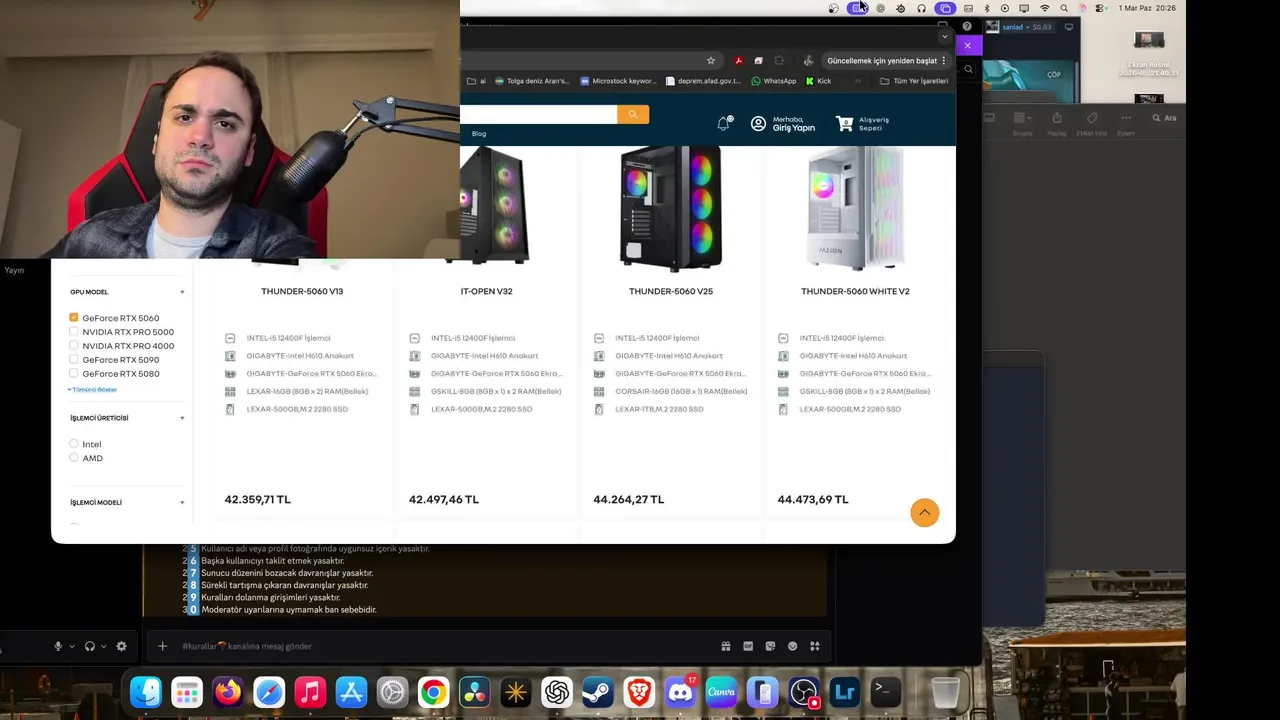Open the Blog link in the store navigation
The image size is (1280, 720).
coord(479,134)
